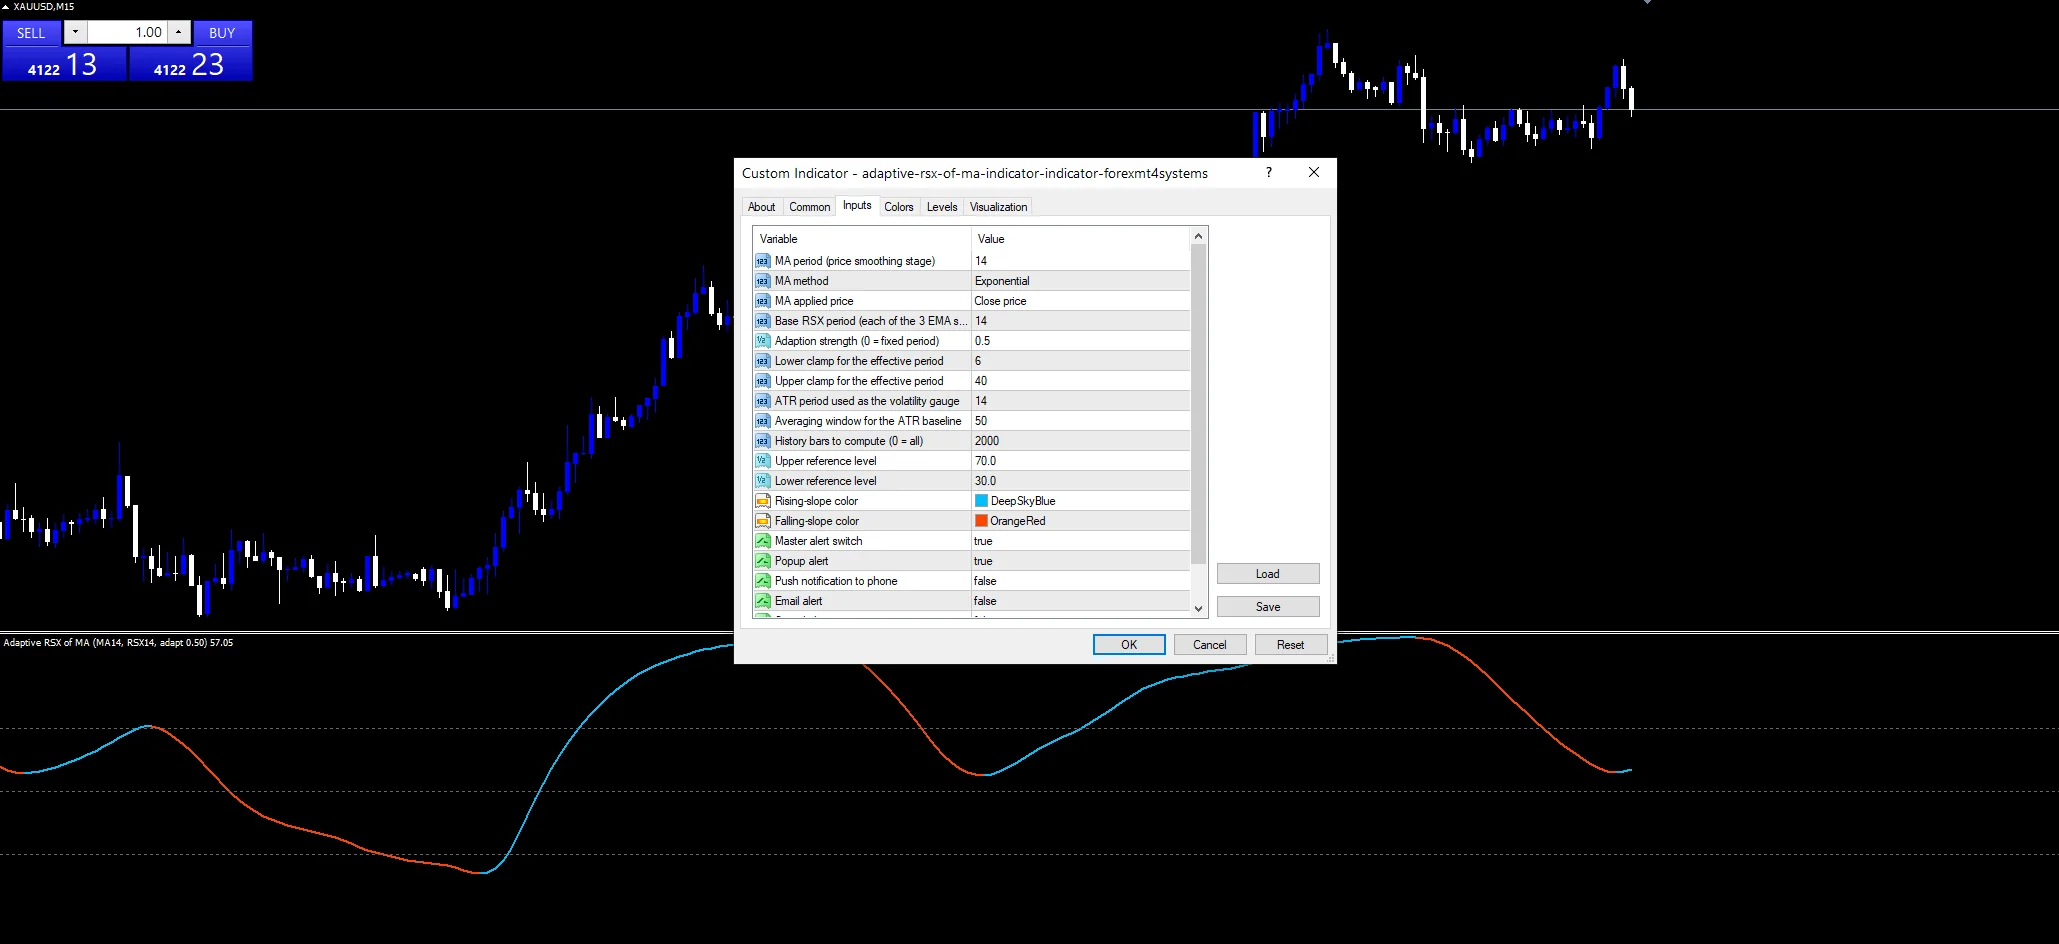Save the current inputs preset
Screen dimensions: 2059x944
pyautogui.click(x=1268, y=607)
